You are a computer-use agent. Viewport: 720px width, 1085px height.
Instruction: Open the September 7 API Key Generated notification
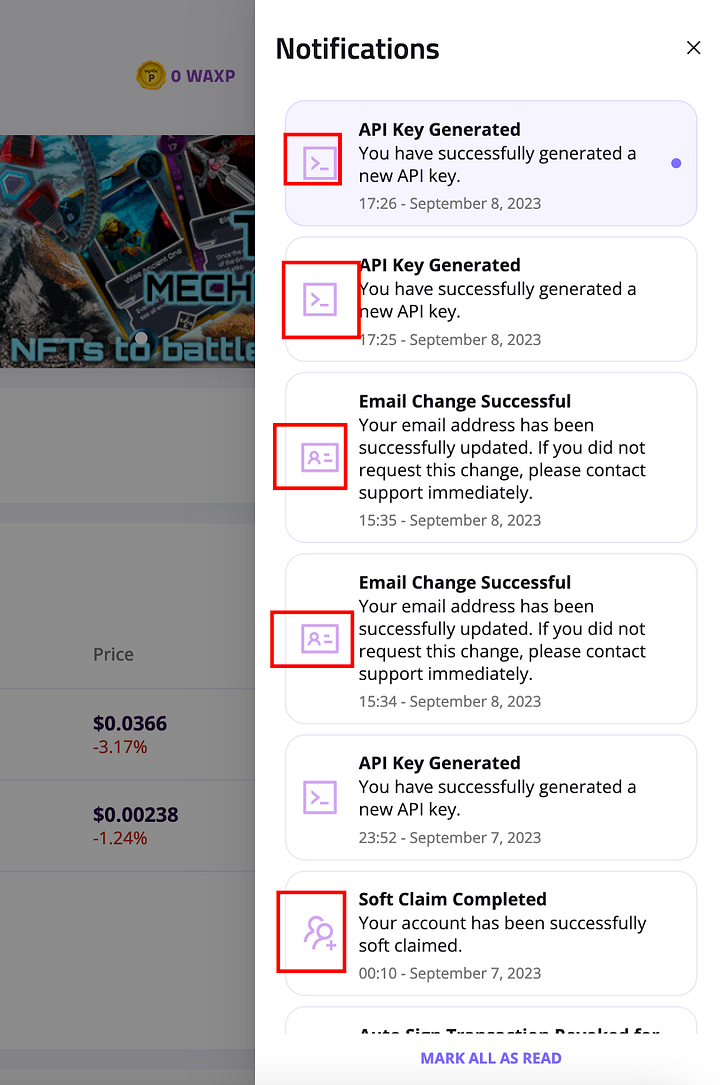tap(491, 797)
